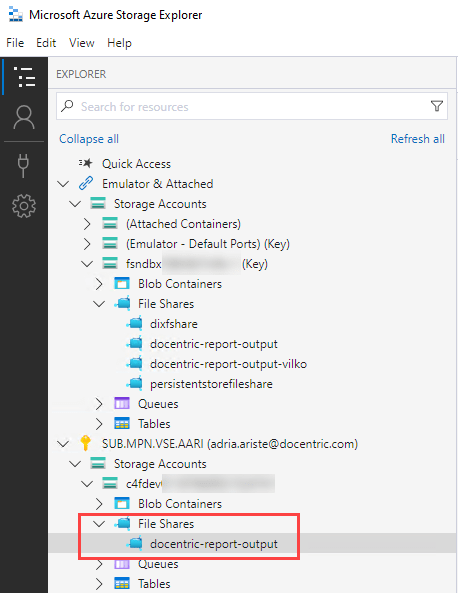Screen dimensions: 458x593
Task: Click the persistentstorefileshare share icon
Action: pyautogui.click(x=135, y=383)
